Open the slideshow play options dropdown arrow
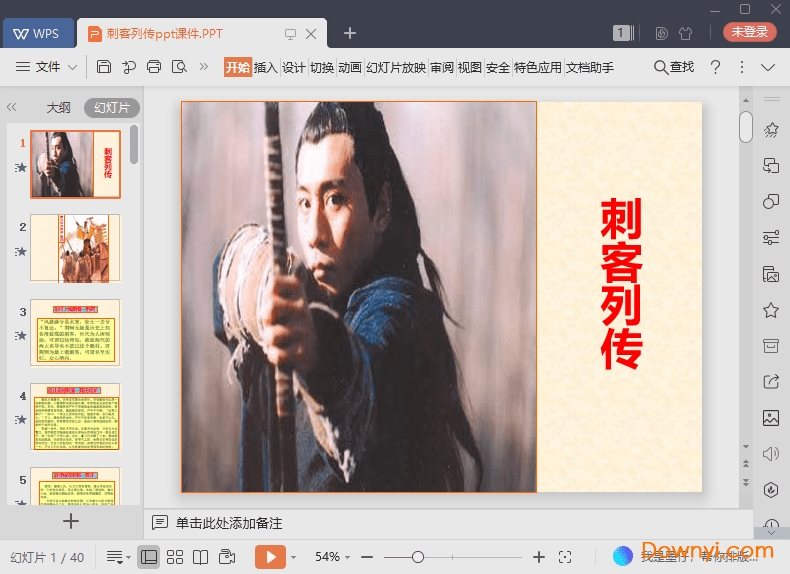Screen dimensions: 790x574 pos(293,557)
